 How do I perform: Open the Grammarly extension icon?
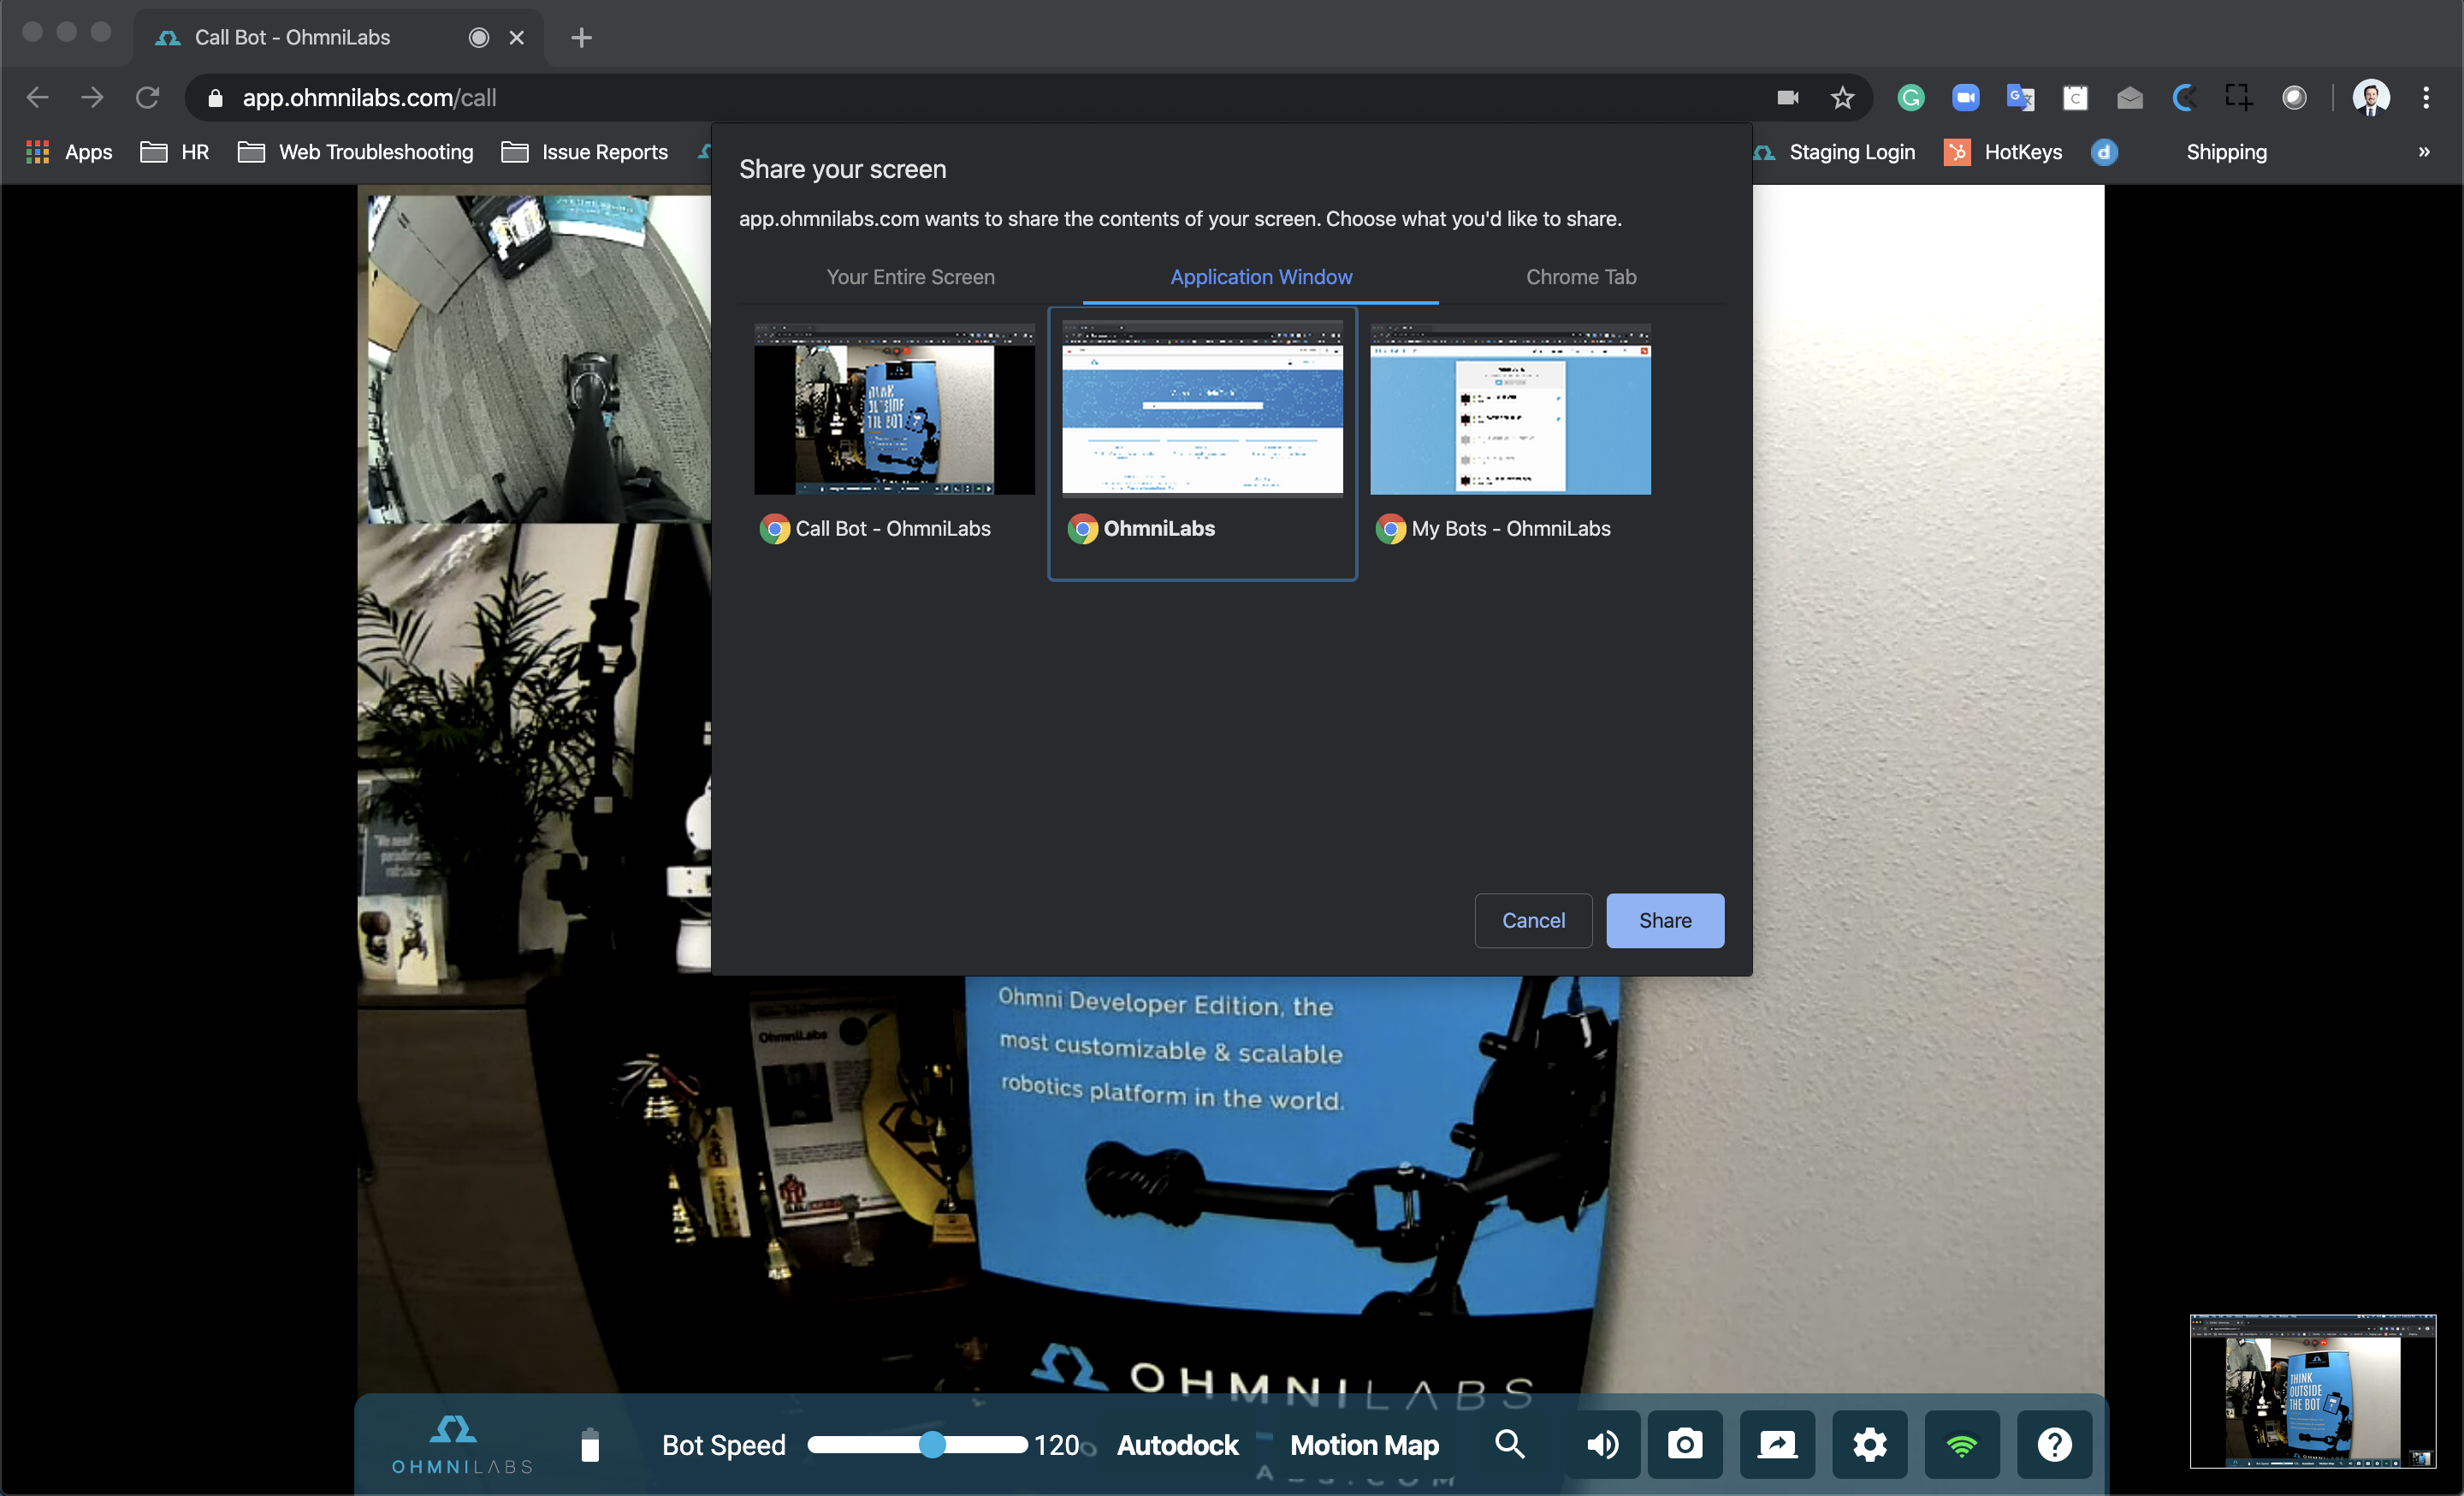pos(1911,97)
